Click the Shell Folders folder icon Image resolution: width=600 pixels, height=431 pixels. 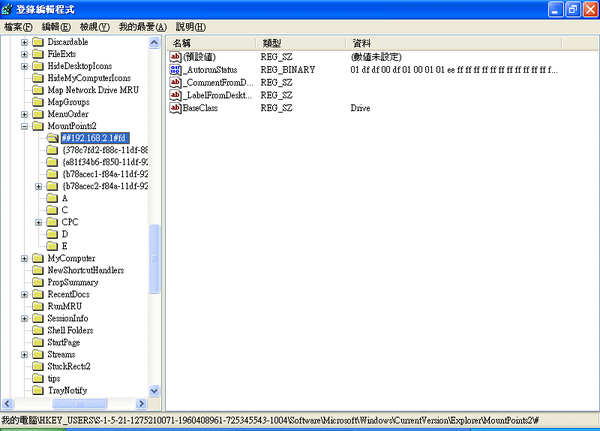38,330
